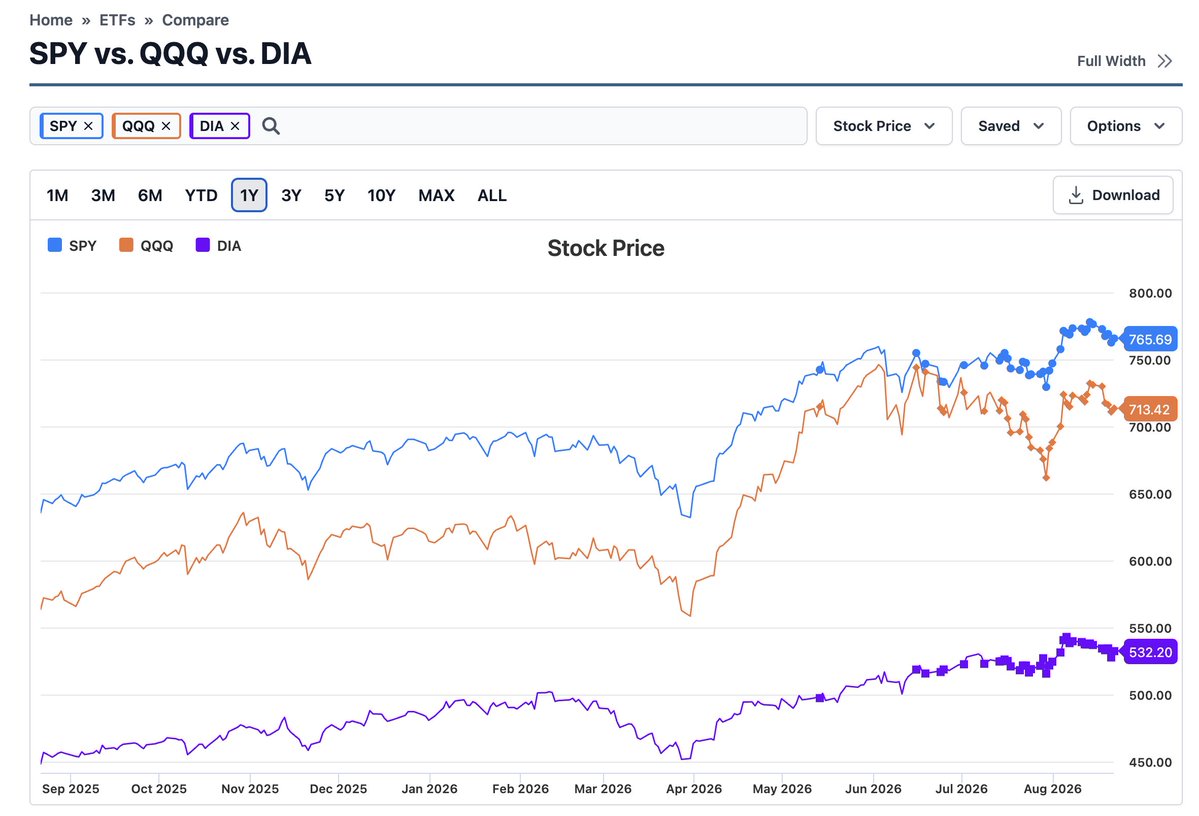This screenshot has width=1199, height=816.
Task: Remove QQQ ticker via its X icon
Action: [166, 126]
